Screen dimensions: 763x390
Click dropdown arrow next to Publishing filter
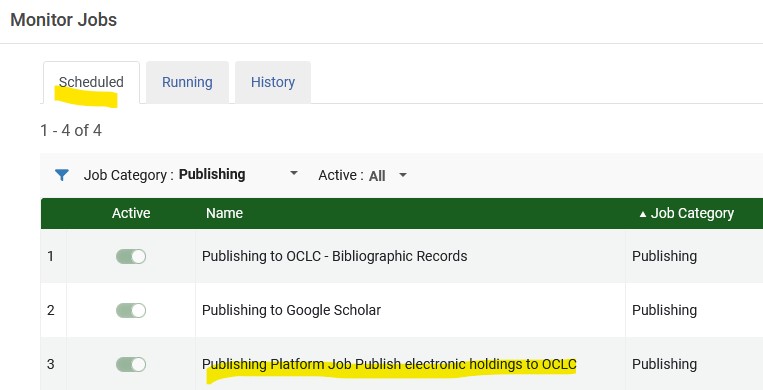293,173
